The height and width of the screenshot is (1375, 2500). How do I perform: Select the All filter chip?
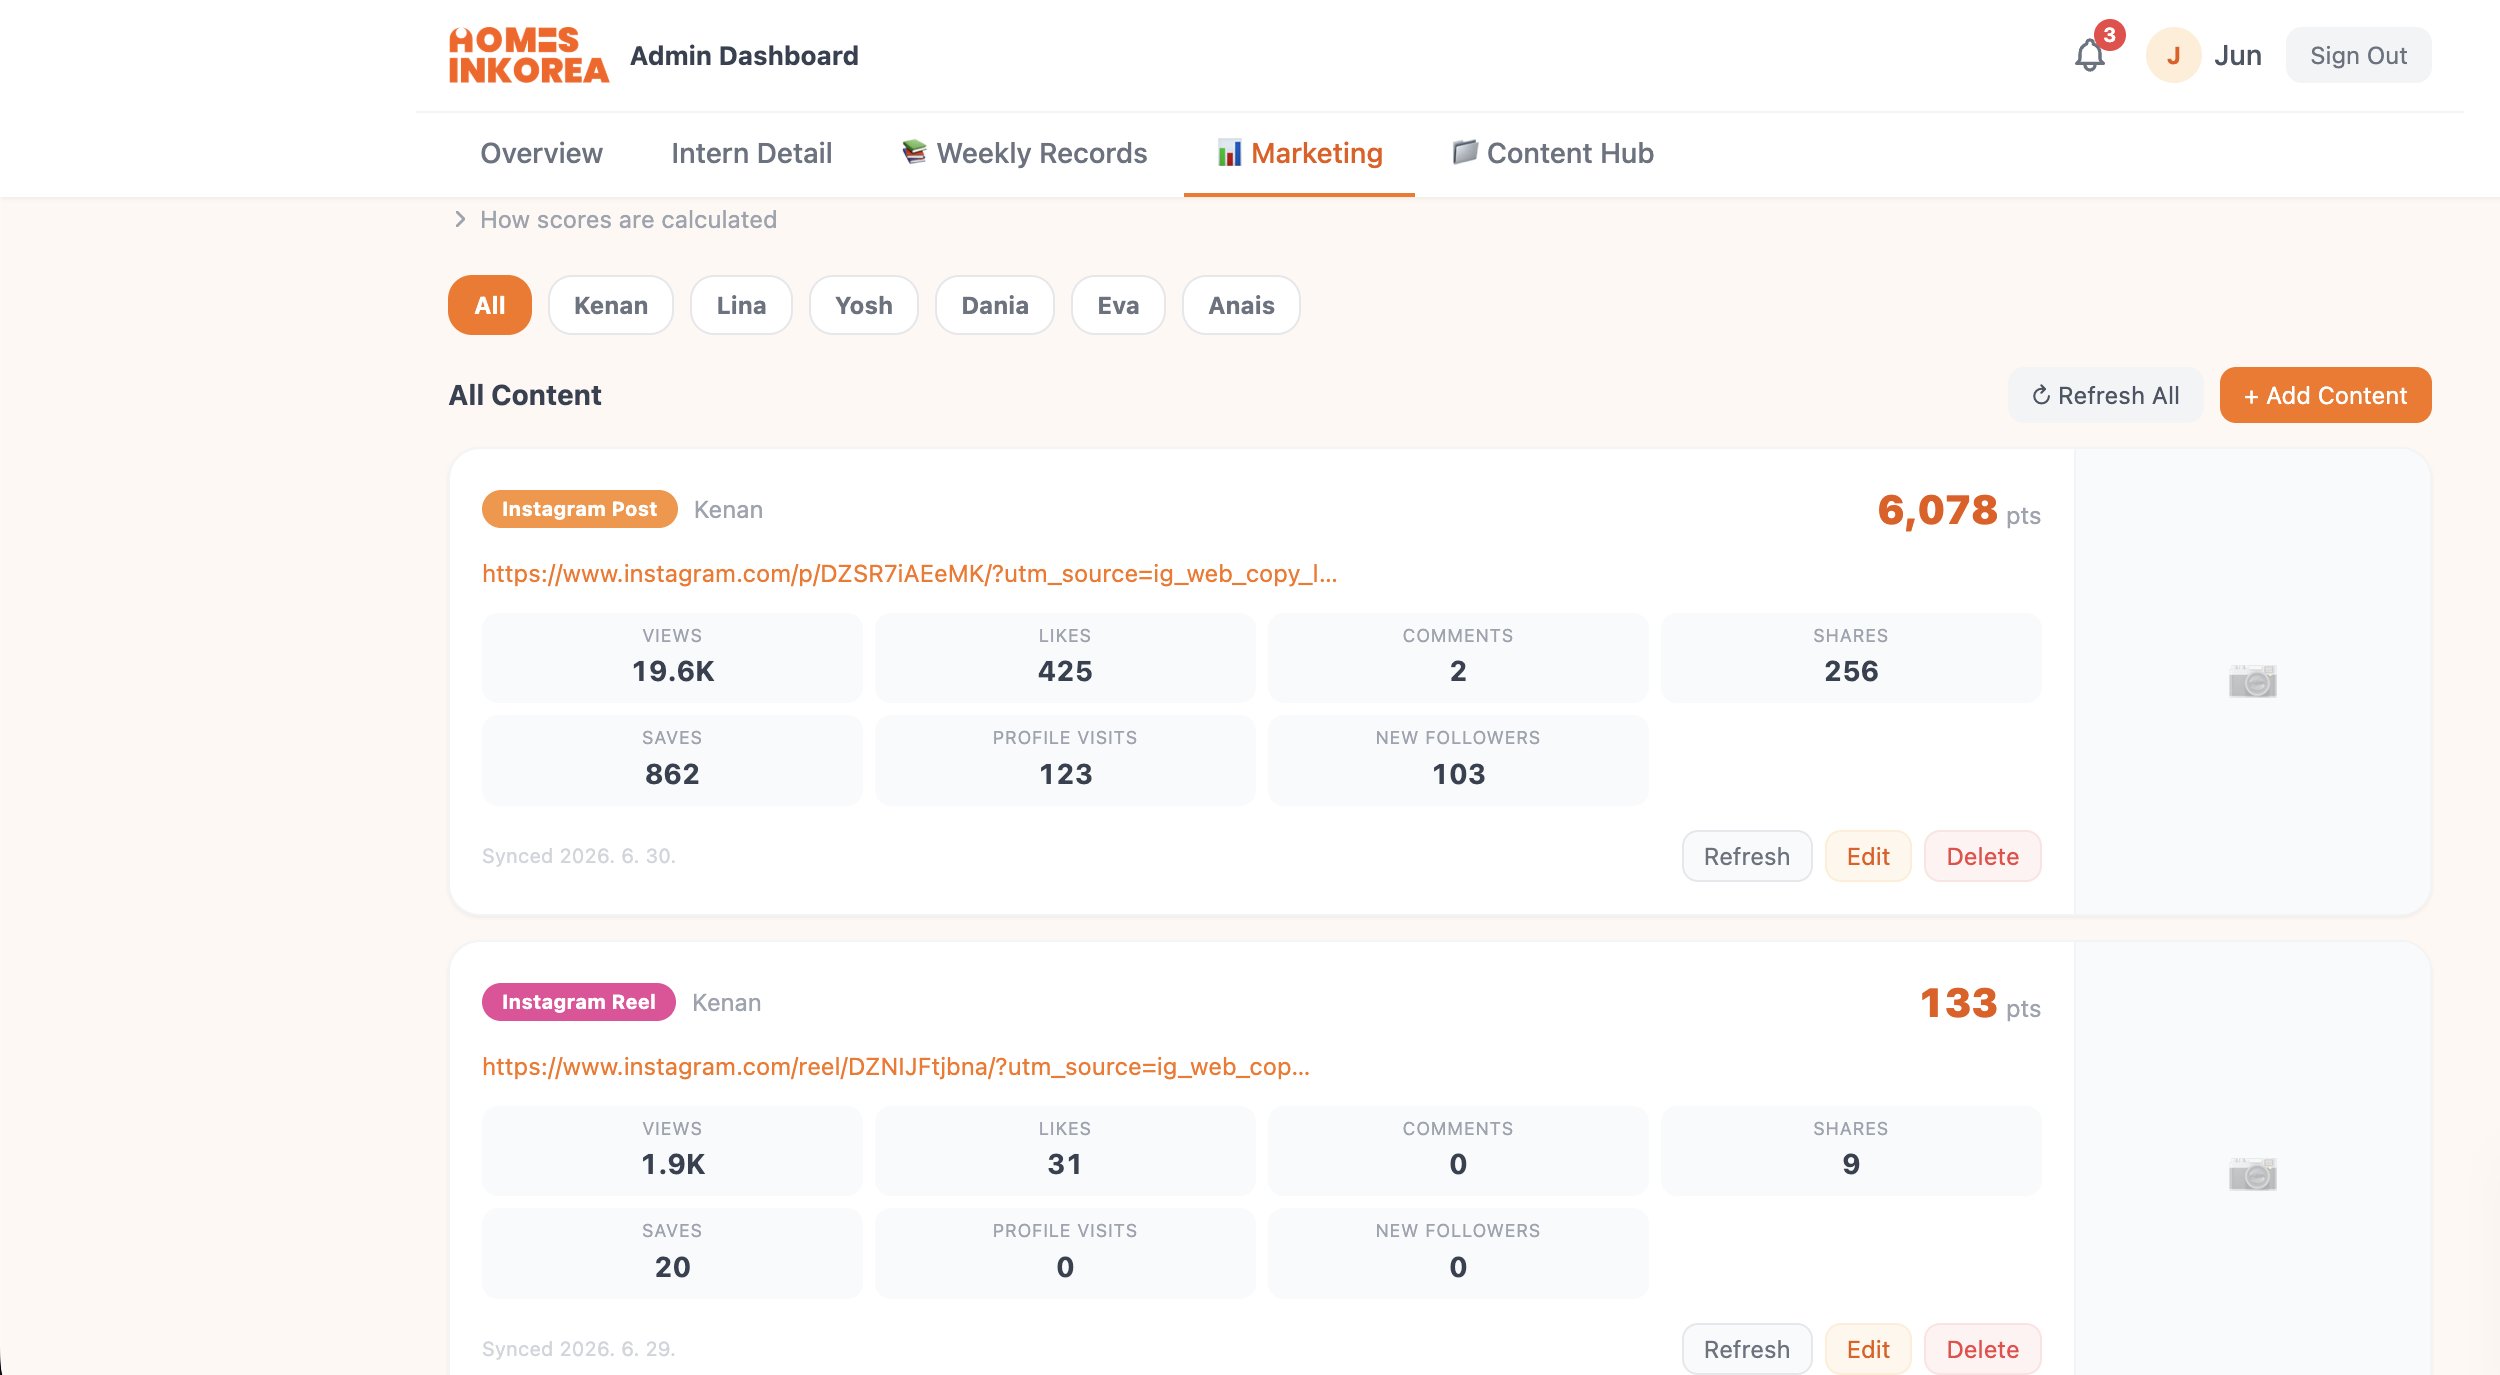pos(490,305)
